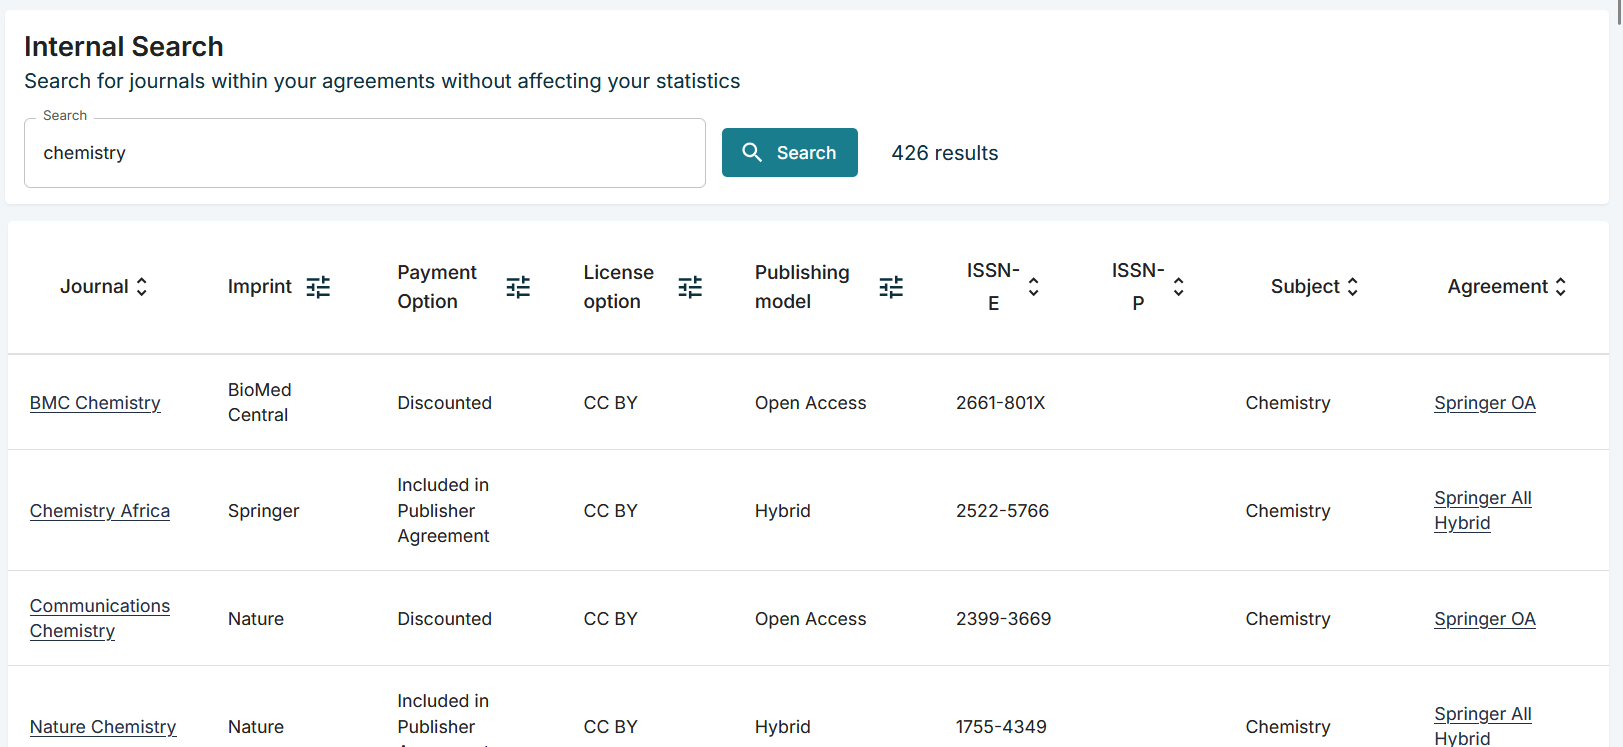Click the 426 results count
1623x747 pixels.
click(945, 153)
